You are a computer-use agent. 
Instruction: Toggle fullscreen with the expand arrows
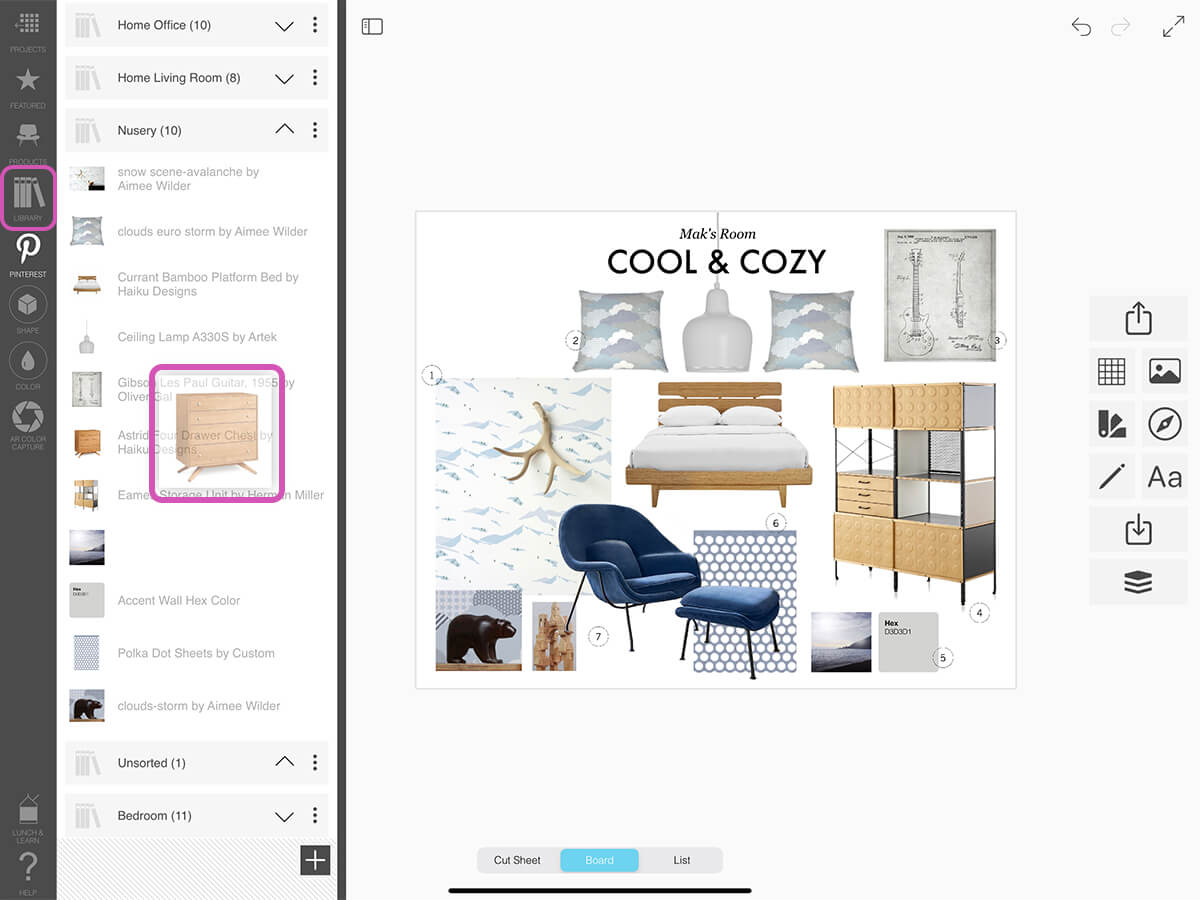(x=1173, y=27)
